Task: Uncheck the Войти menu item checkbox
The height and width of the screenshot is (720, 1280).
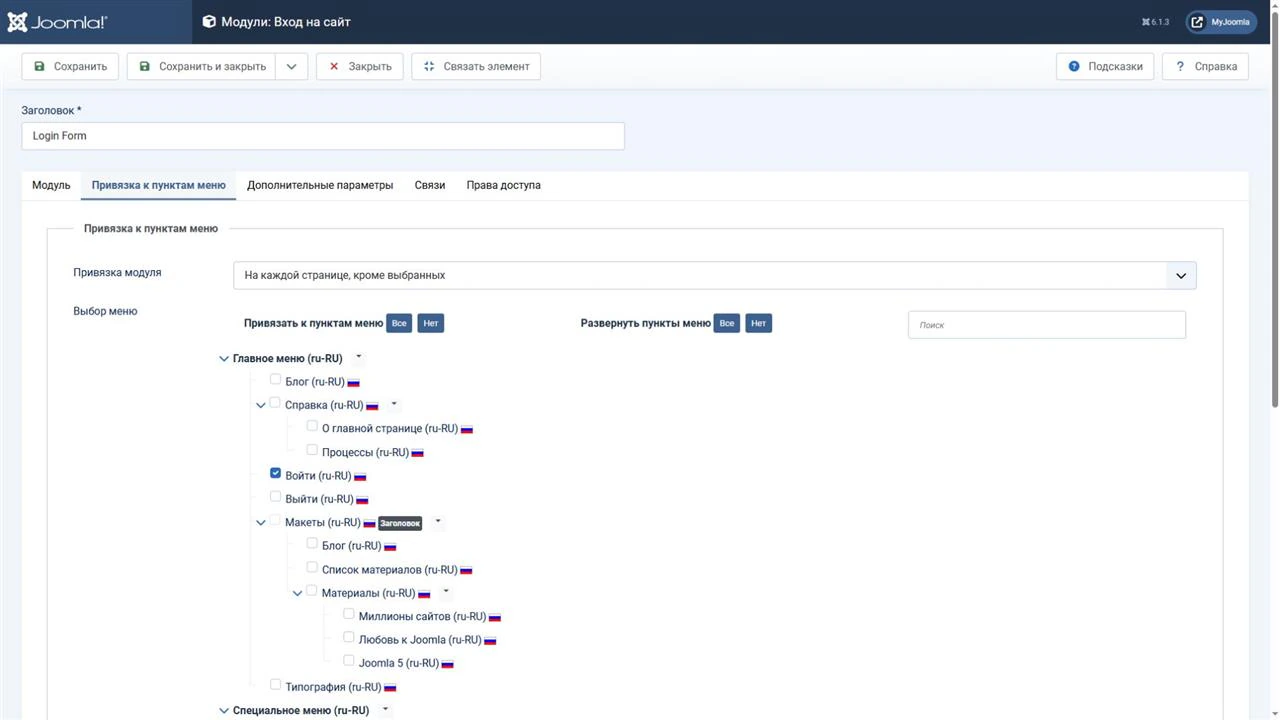Action: (276, 473)
